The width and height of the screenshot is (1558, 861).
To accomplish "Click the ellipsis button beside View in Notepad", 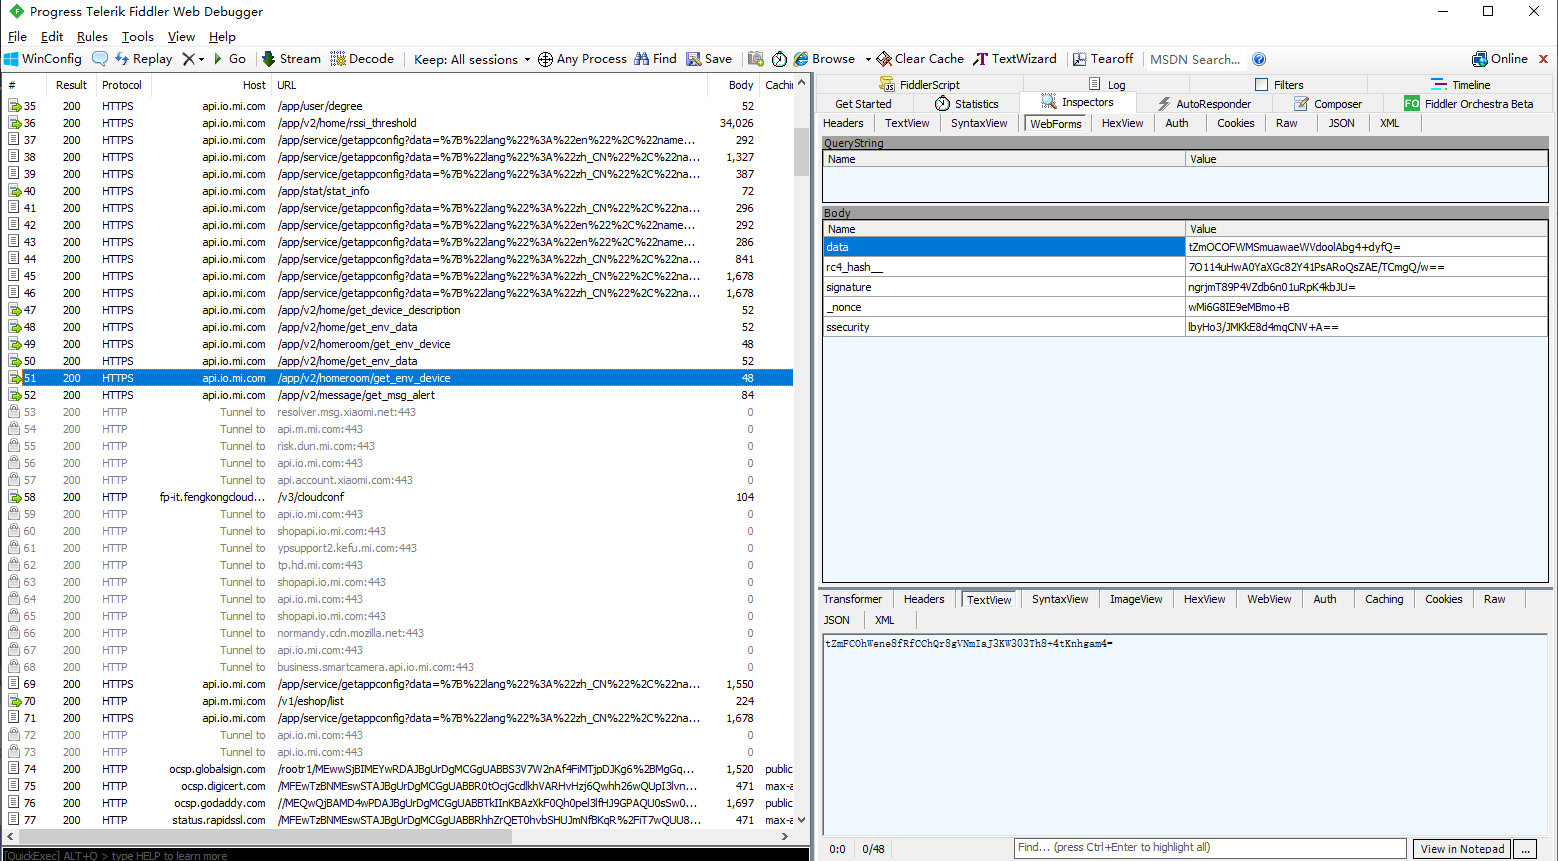I will 1524,849.
